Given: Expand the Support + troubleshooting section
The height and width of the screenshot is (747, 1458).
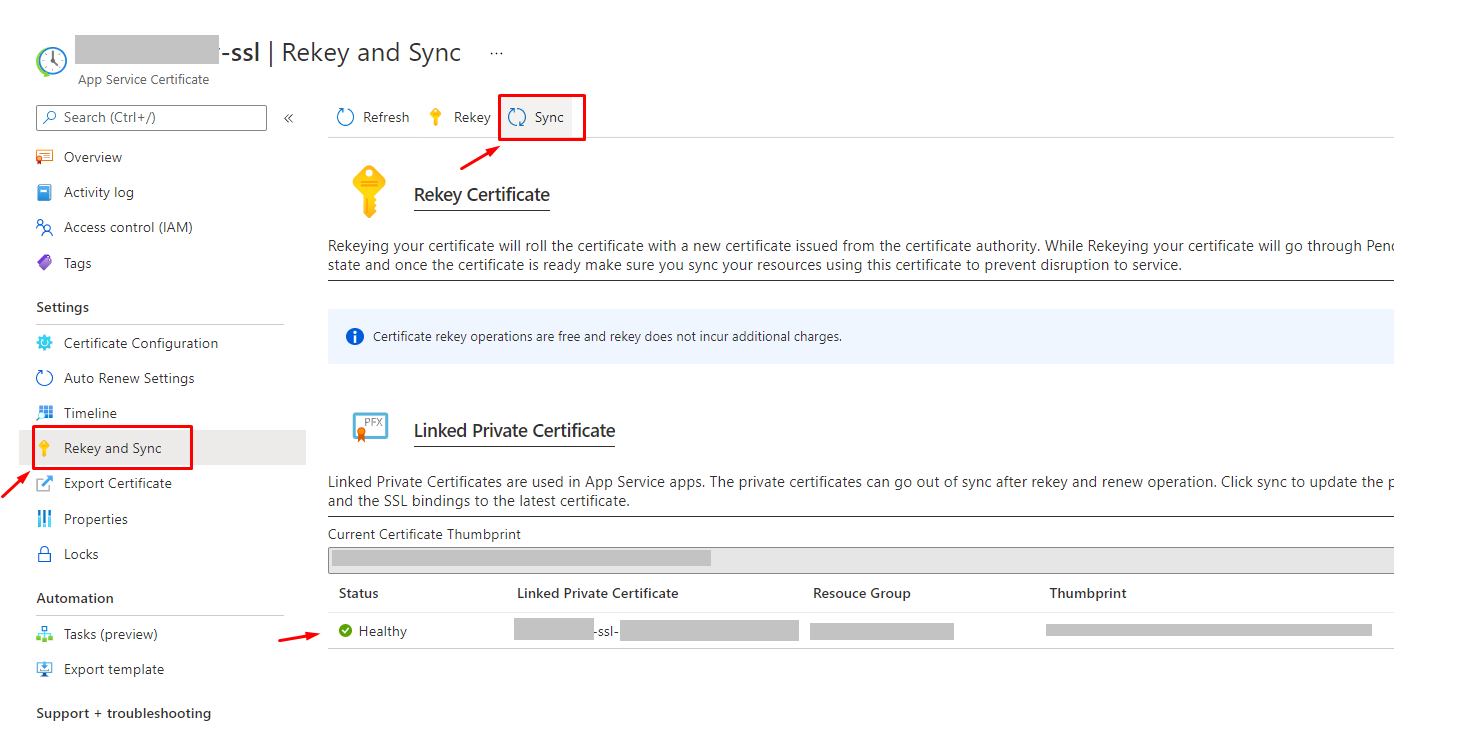Looking at the screenshot, I should click(123, 713).
